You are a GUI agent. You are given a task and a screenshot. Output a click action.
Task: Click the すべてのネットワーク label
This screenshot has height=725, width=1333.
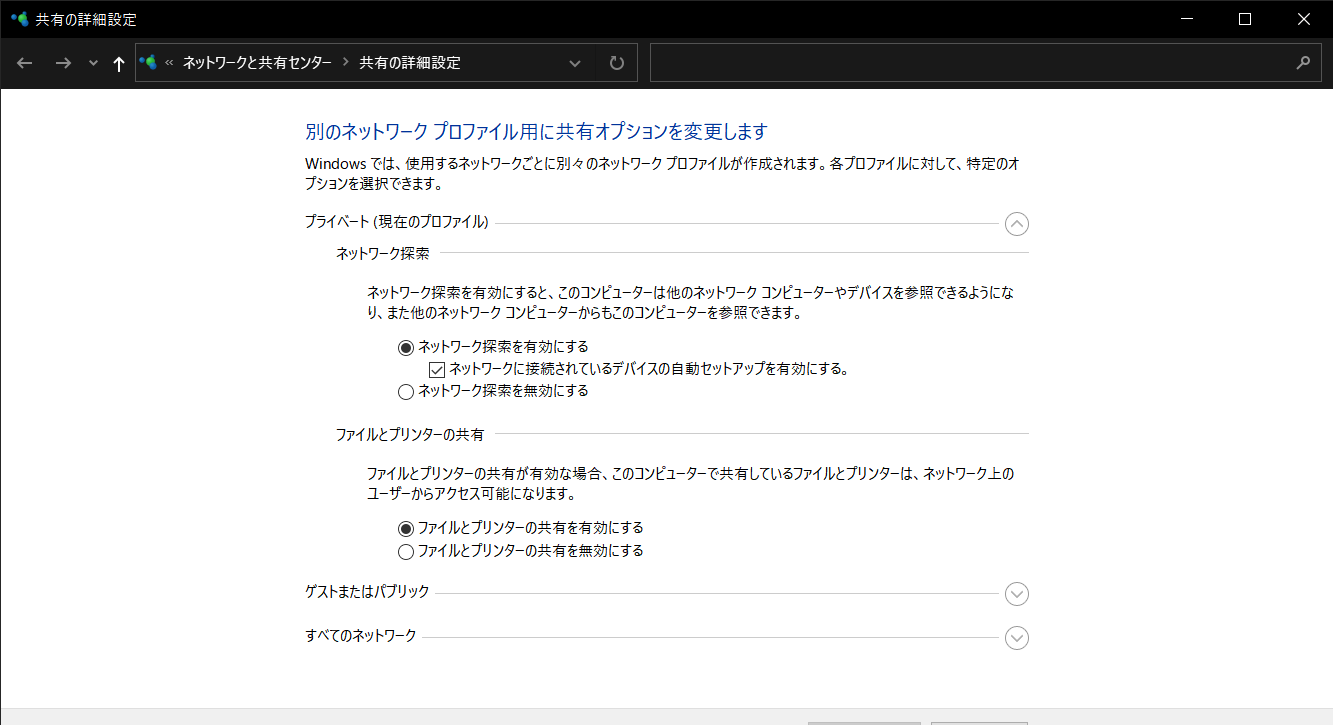360,636
